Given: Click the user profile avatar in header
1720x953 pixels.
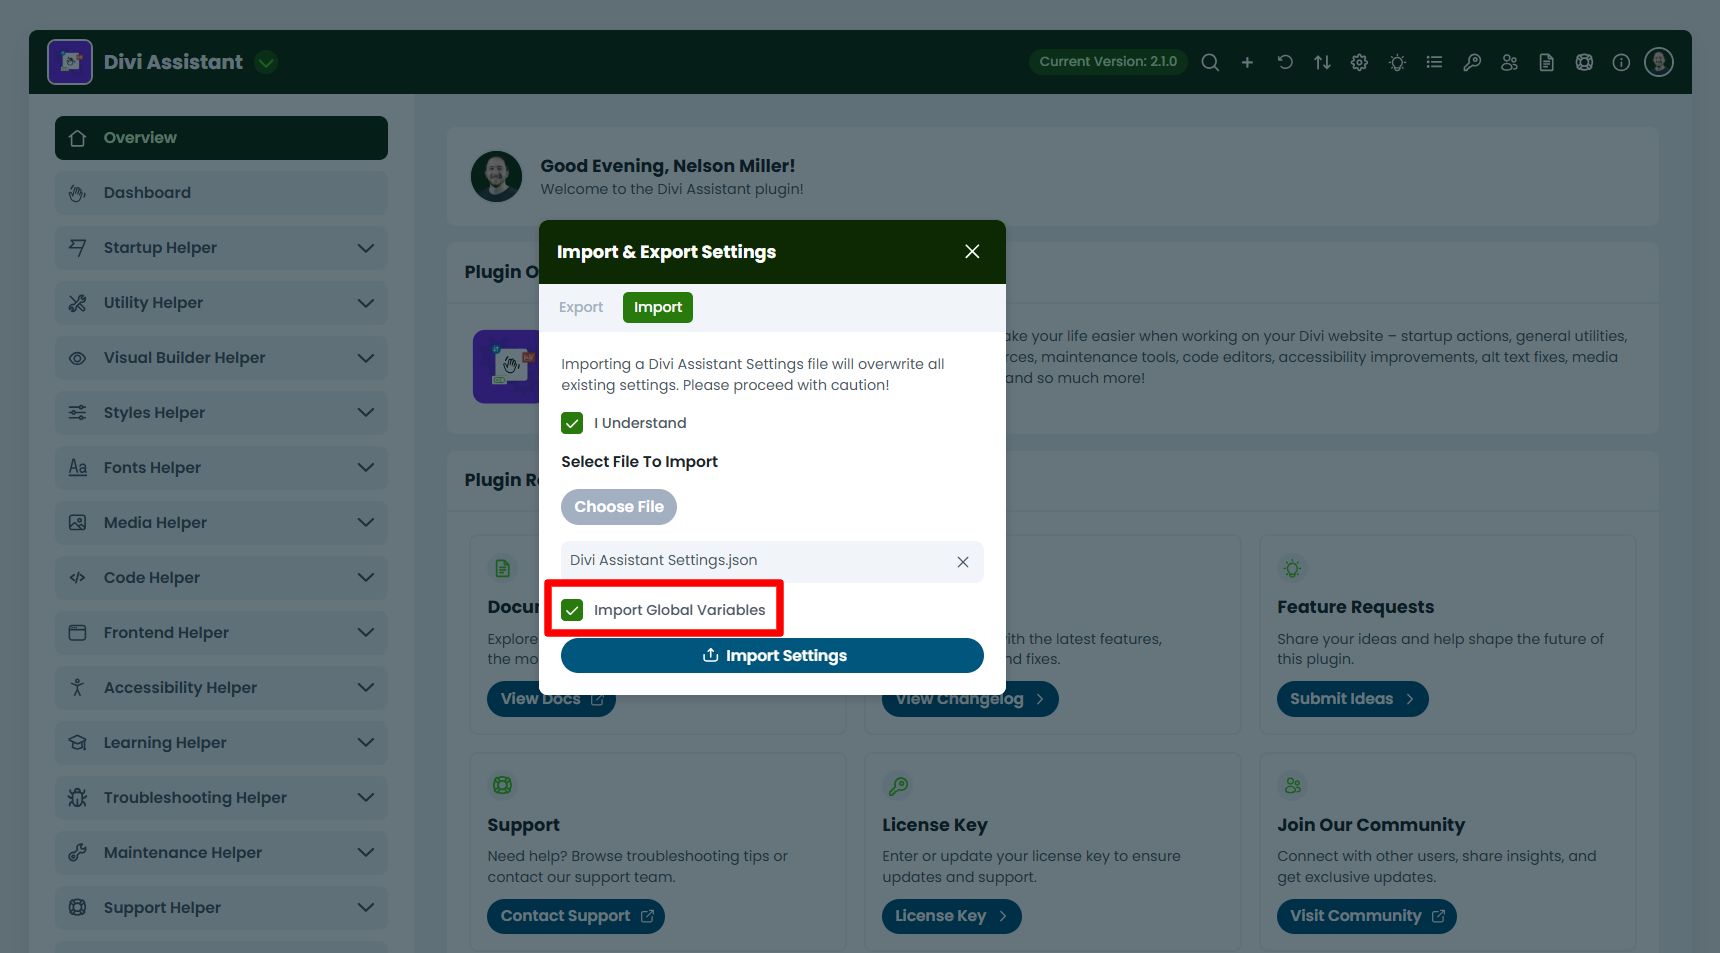Looking at the screenshot, I should pos(1659,62).
